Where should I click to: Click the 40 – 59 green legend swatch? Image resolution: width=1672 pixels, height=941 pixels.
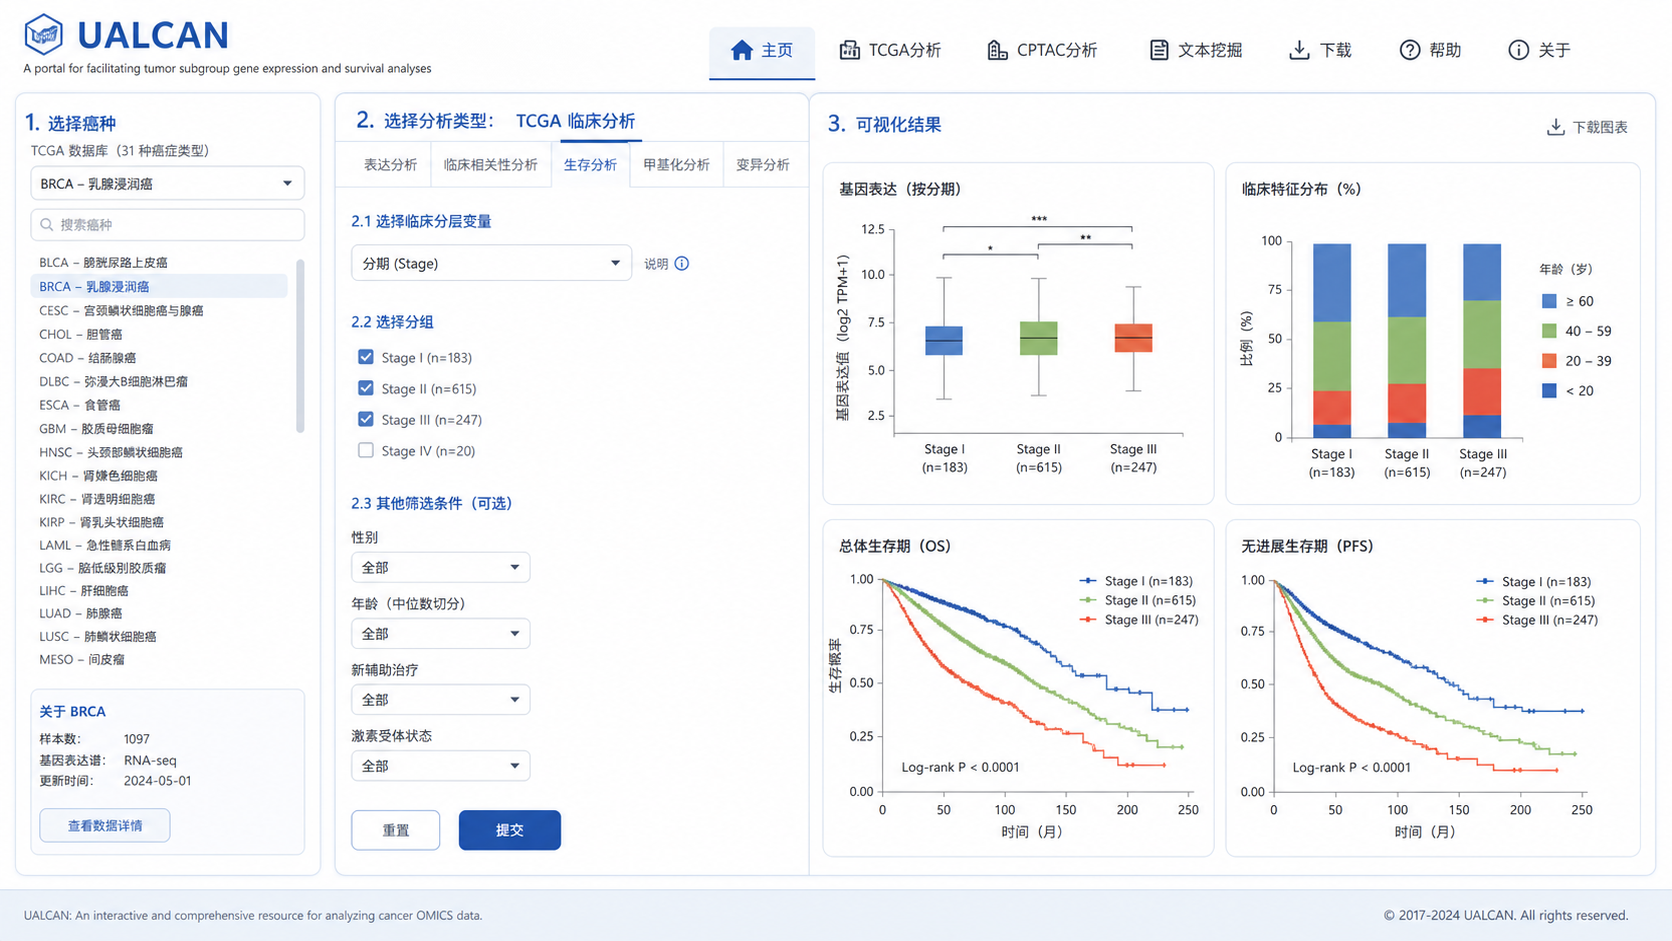pos(1549,331)
